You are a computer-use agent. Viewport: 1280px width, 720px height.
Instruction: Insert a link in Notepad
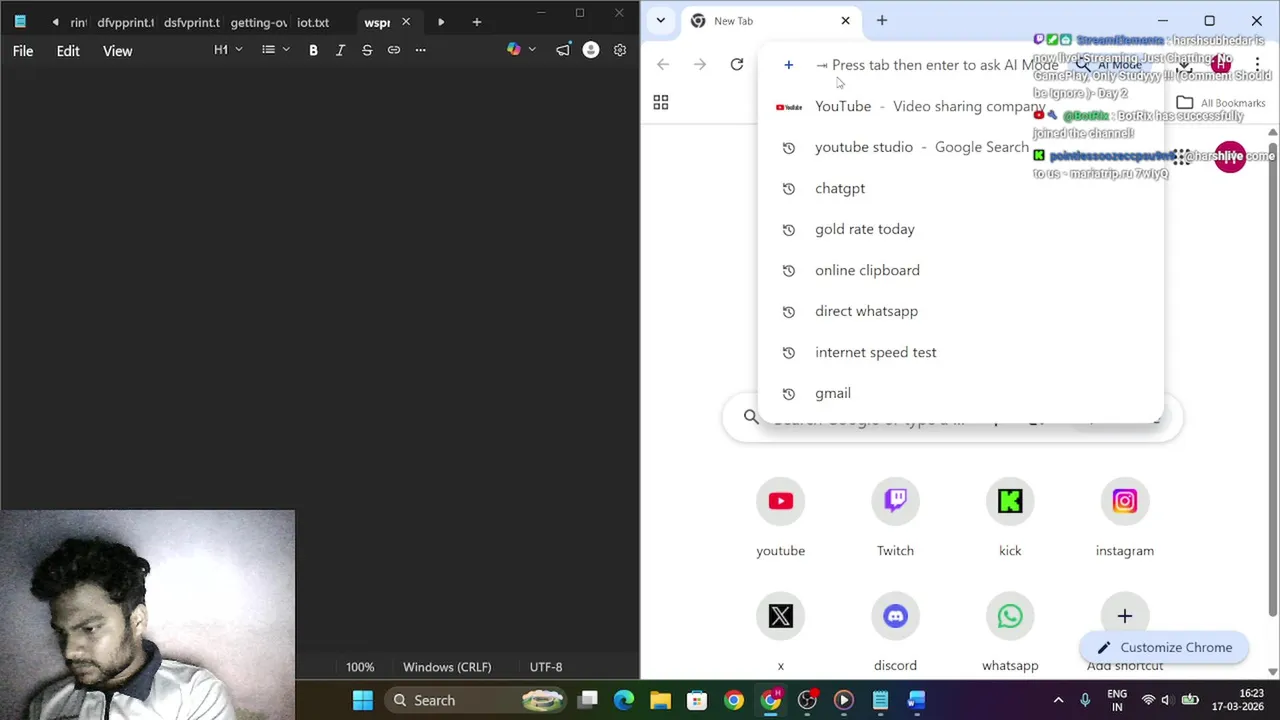pyautogui.click(x=394, y=50)
